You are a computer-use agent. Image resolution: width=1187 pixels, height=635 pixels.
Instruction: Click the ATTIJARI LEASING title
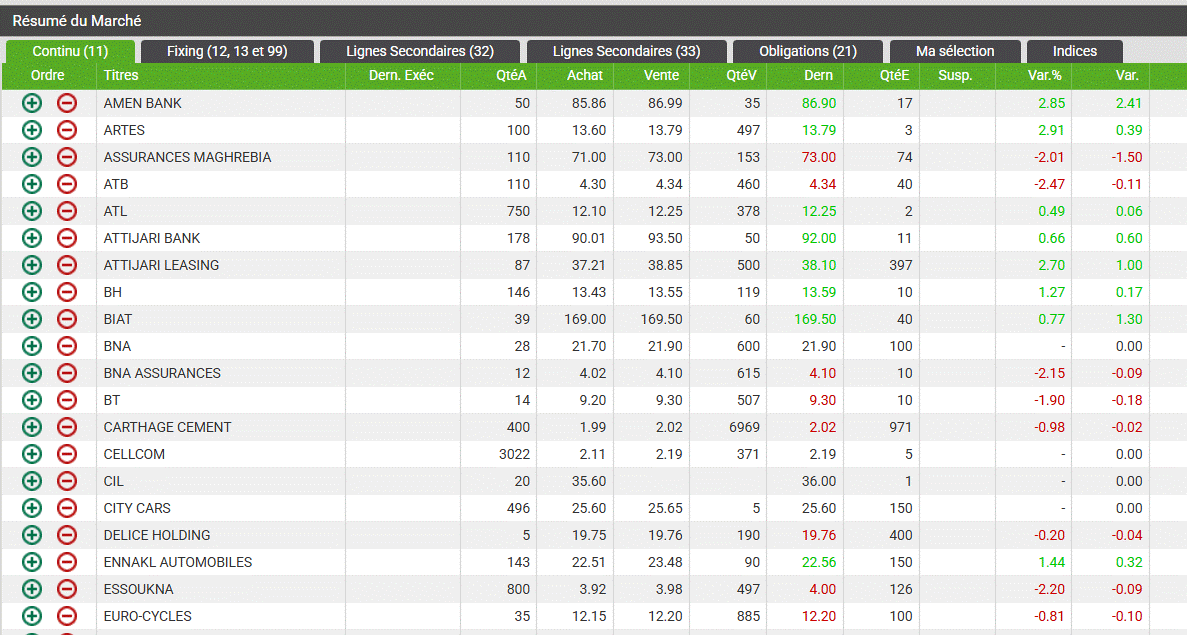[161, 265]
